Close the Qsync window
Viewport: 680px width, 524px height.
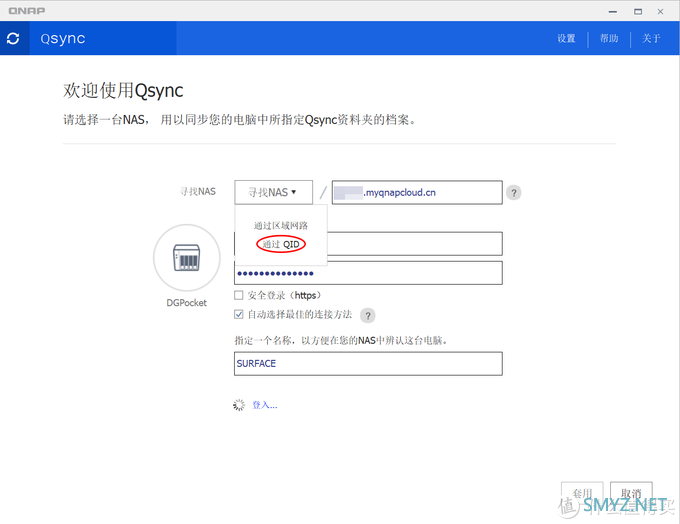(x=660, y=12)
